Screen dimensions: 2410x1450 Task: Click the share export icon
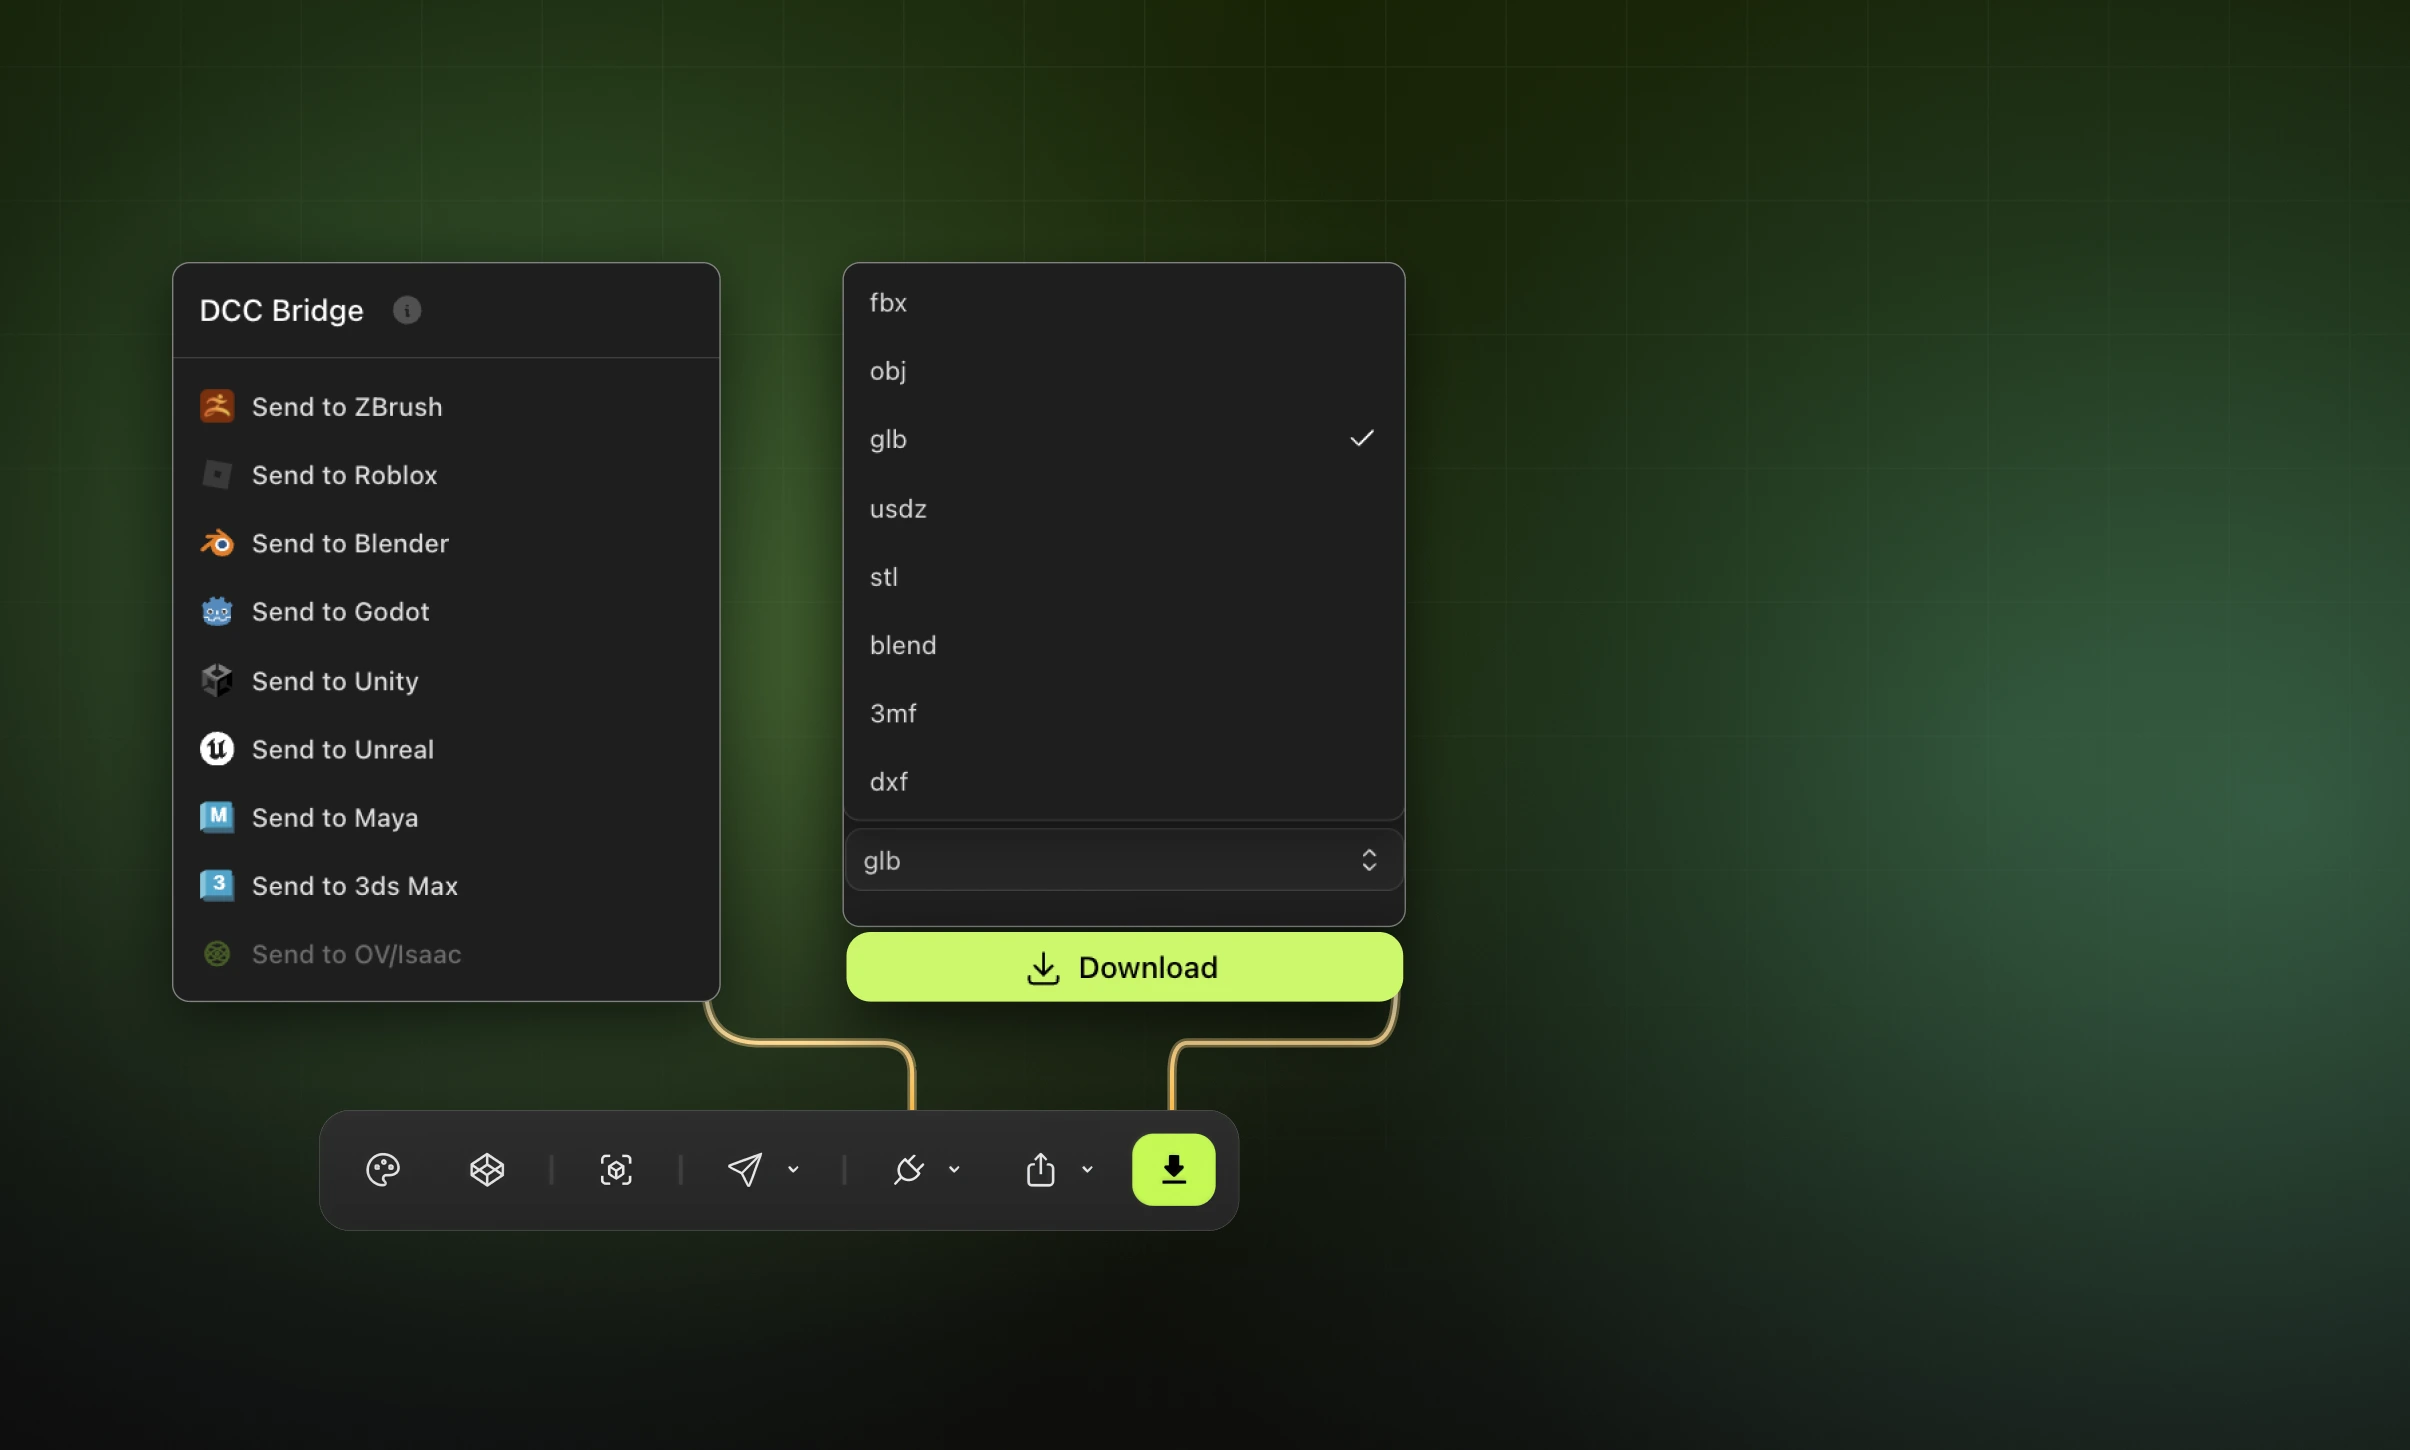(1041, 1169)
